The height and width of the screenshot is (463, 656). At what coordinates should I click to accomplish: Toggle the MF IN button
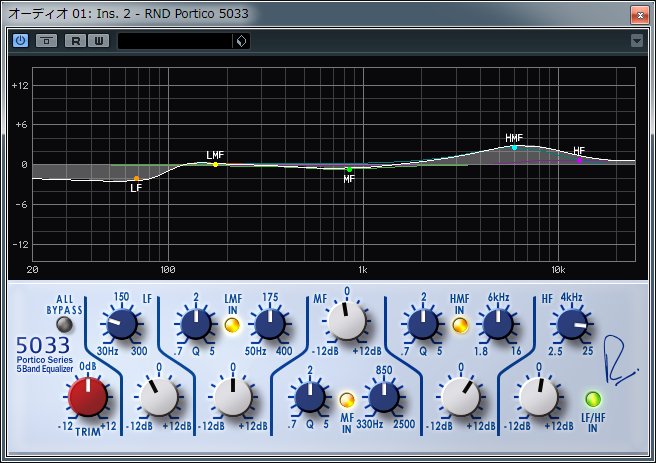(x=347, y=400)
